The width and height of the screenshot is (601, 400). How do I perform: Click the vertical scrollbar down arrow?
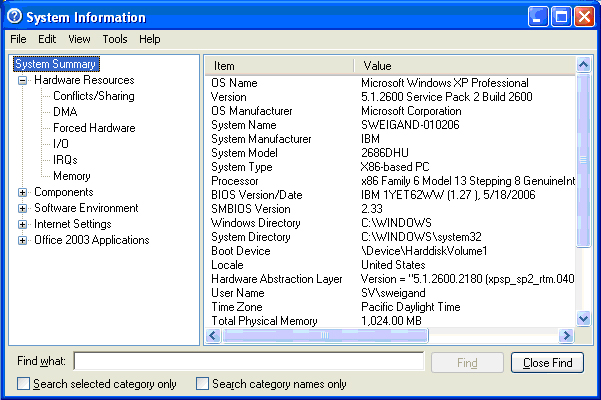(583, 318)
